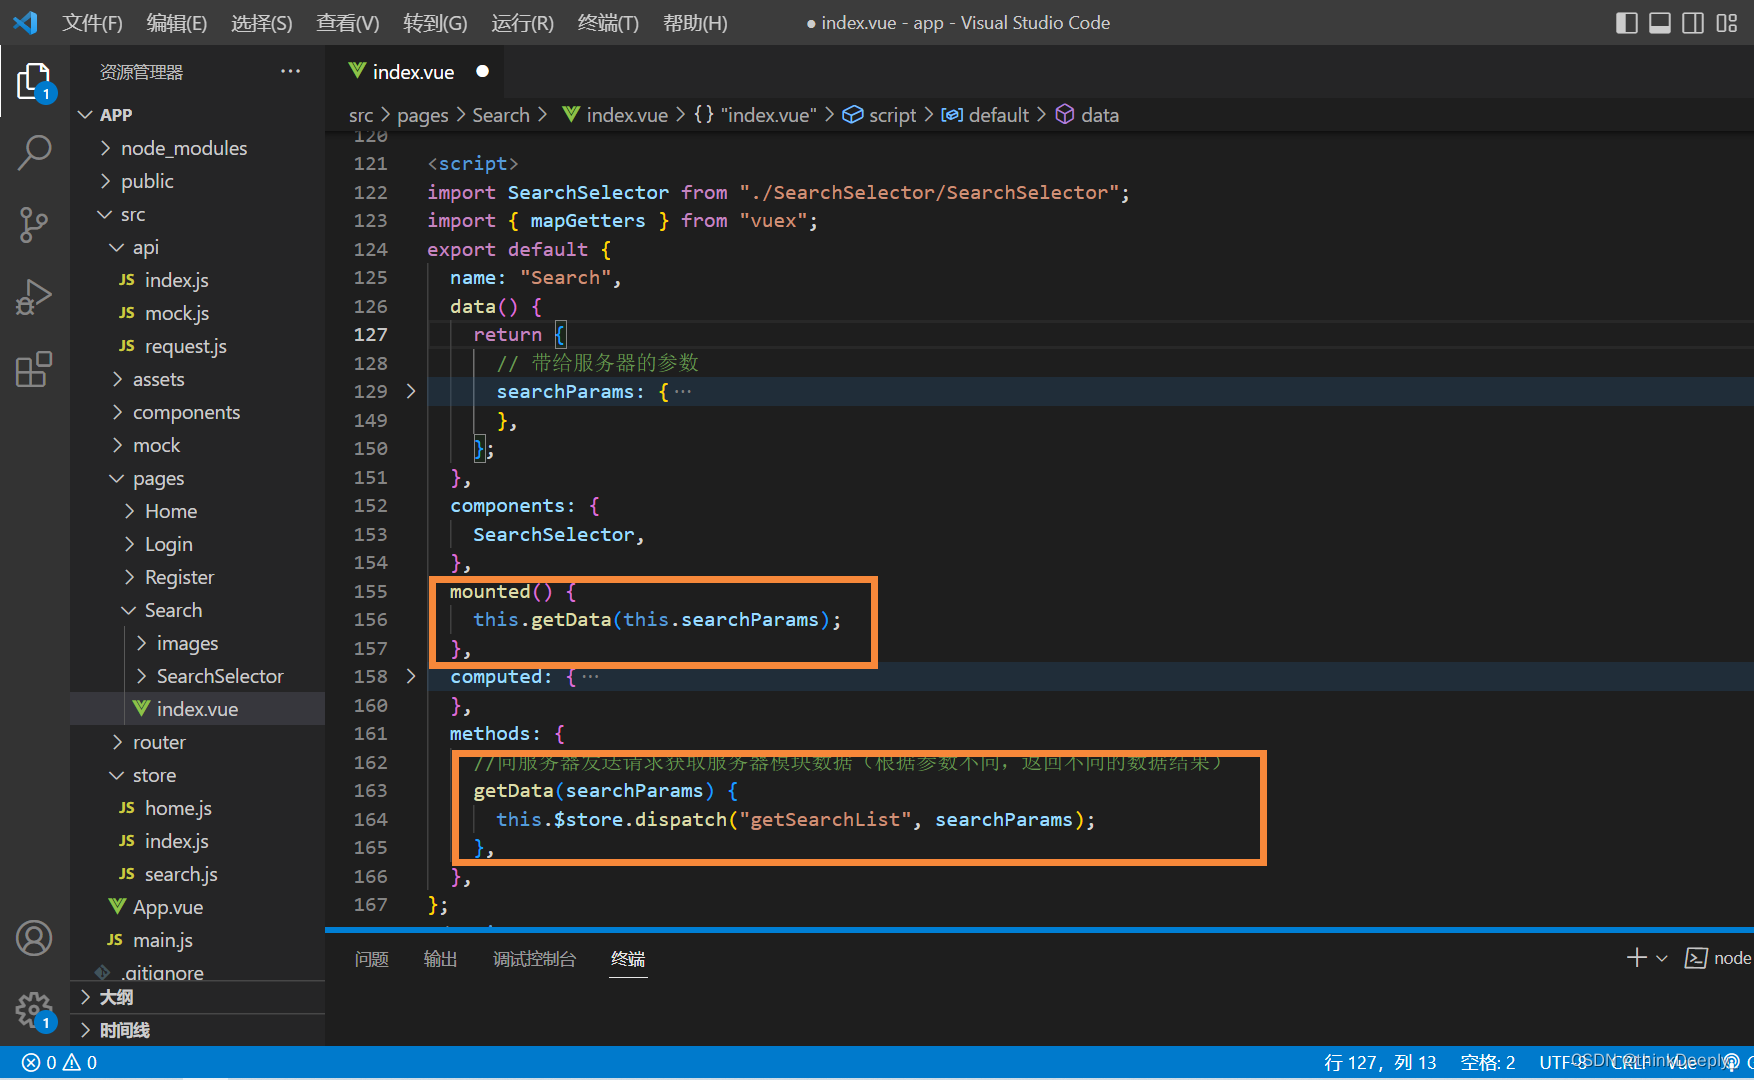Select the node terminal instance
Screen dimensions: 1754x1080
[1718, 958]
